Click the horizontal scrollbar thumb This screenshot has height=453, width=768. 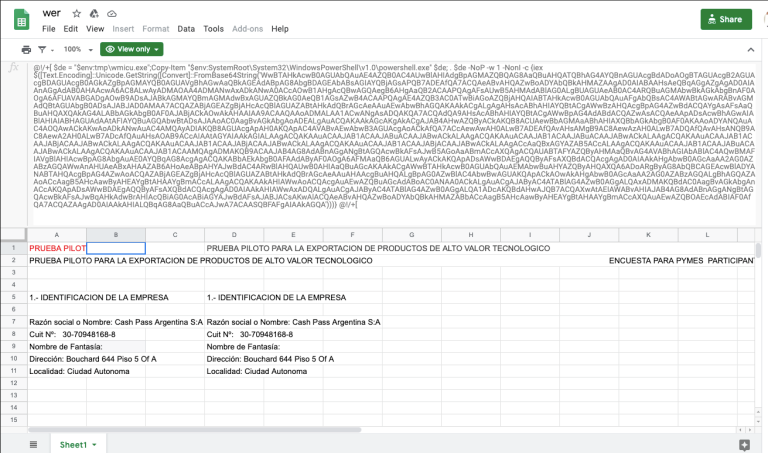click(x=194, y=429)
